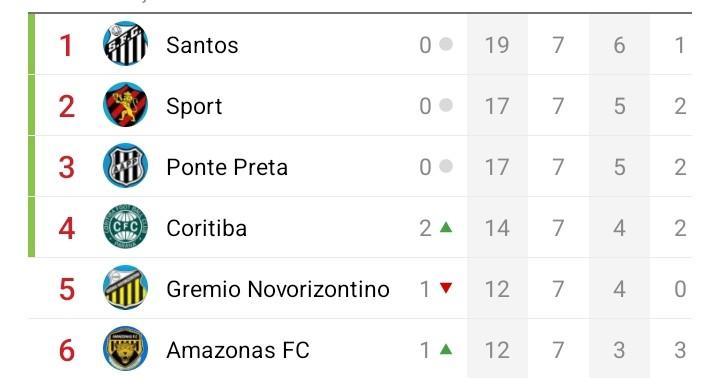The width and height of the screenshot is (720, 378).
Task: Click the Gremio Novorizontino crest
Action: (x=125, y=288)
